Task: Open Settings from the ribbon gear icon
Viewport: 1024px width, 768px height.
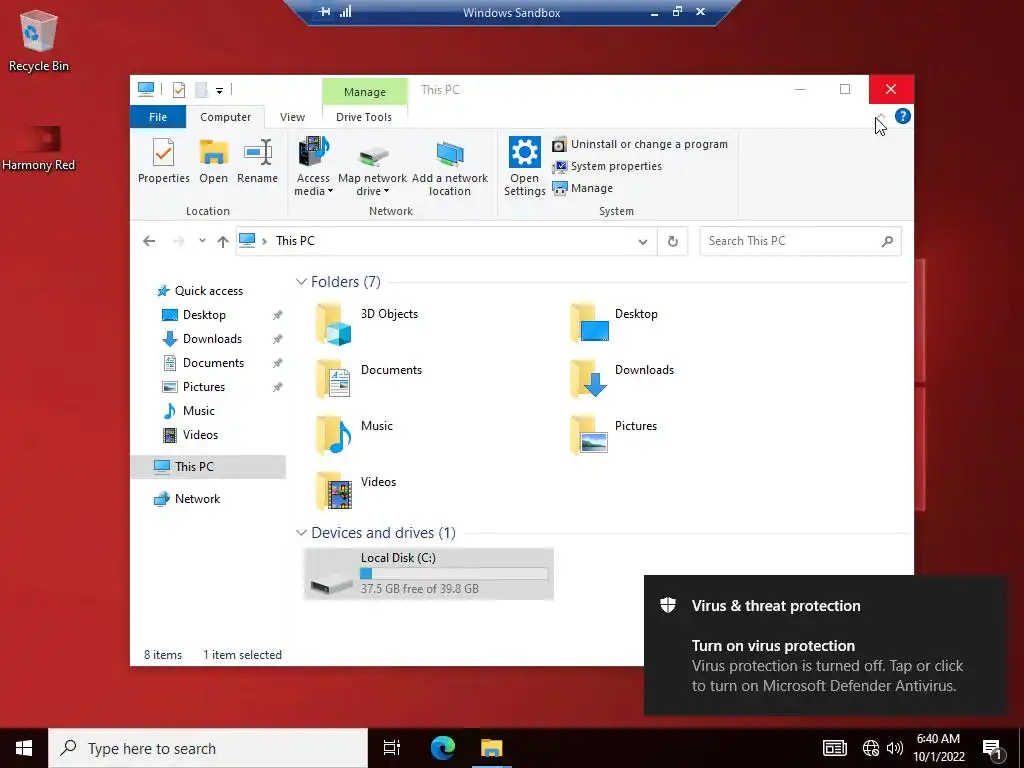Action: tap(524, 152)
